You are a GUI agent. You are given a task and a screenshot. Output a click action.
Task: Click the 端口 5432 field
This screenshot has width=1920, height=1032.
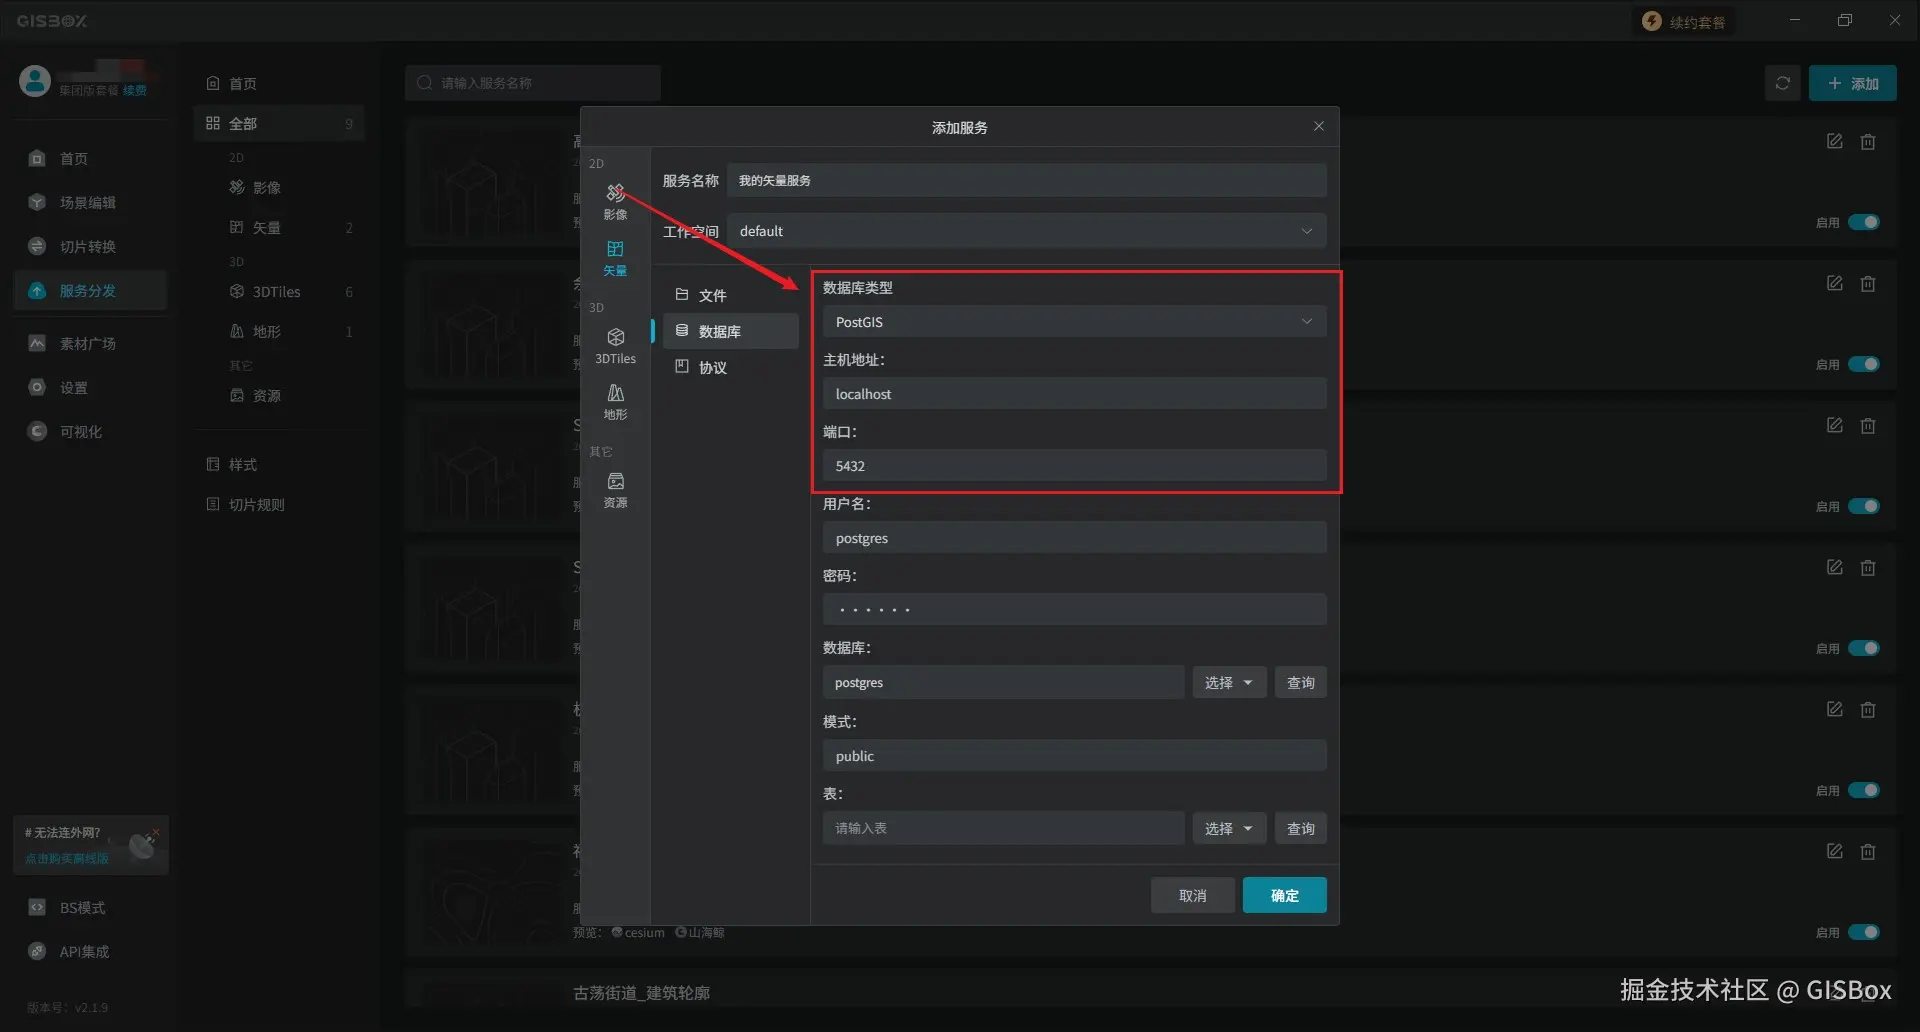(x=1074, y=466)
